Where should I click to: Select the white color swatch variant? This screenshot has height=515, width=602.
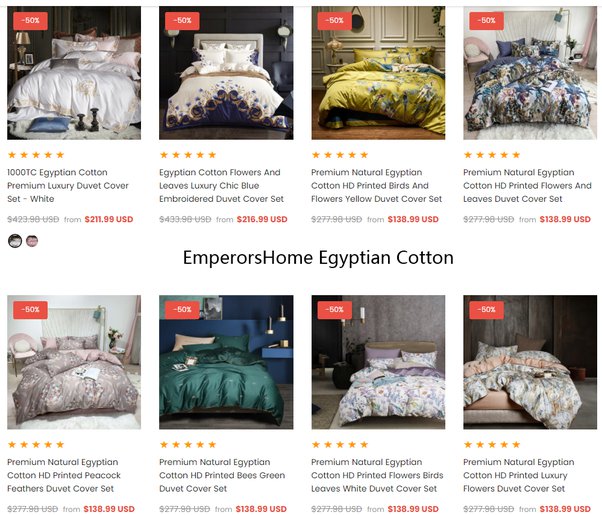click(15, 241)
